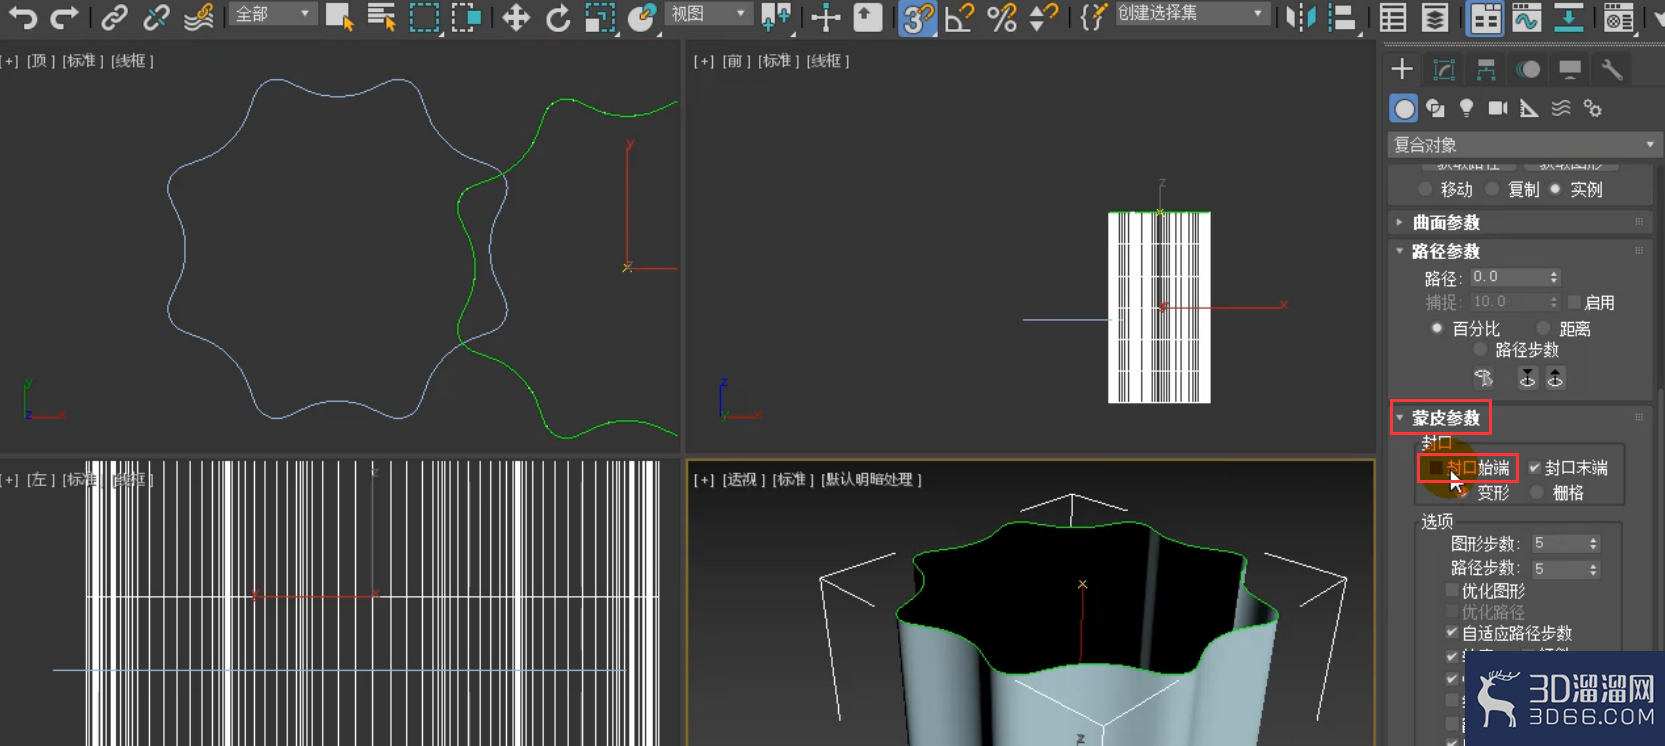Toggle Select and Manipulate tool
Image resolution: width=1665 pixels, height=746 pixels.
click(x=825, y=17)
